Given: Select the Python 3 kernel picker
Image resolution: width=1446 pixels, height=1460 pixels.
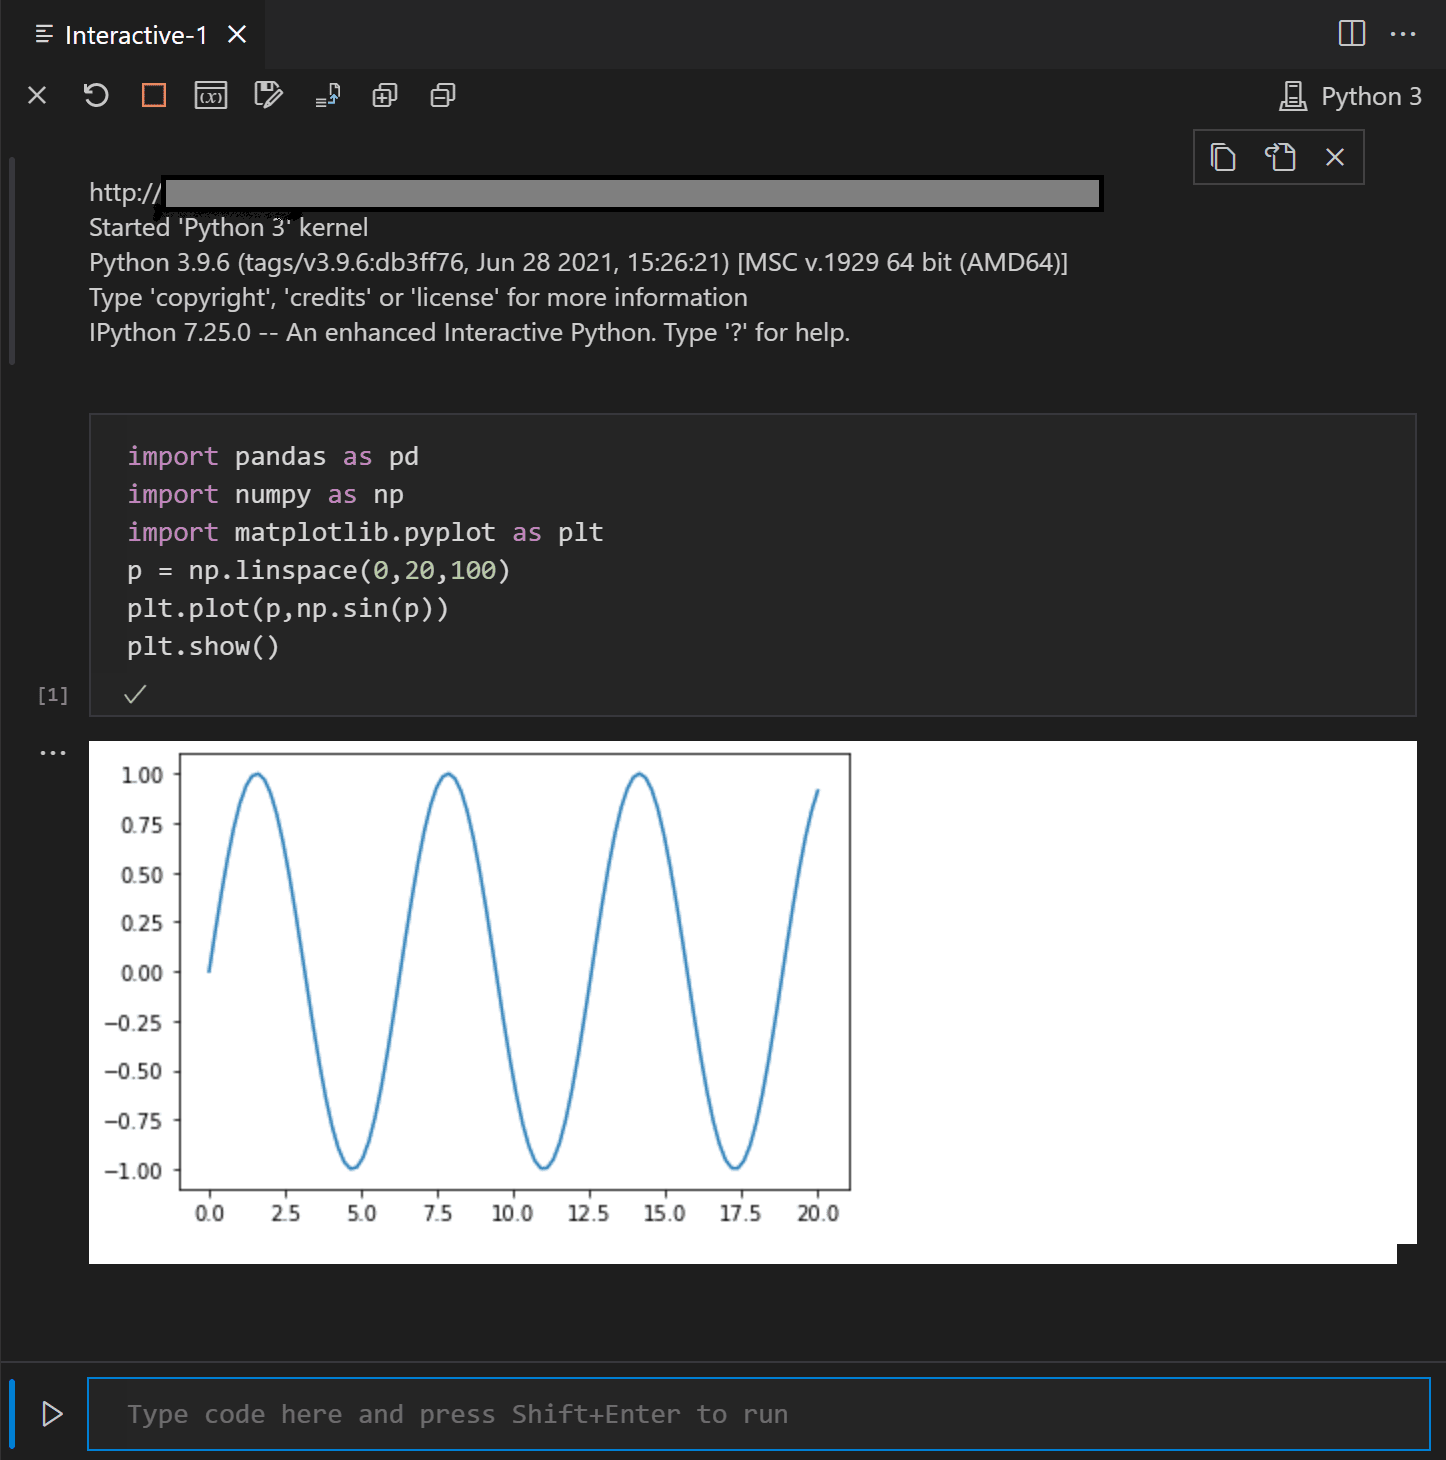Looking at the screenshot, I should (x=1349, y=96).
